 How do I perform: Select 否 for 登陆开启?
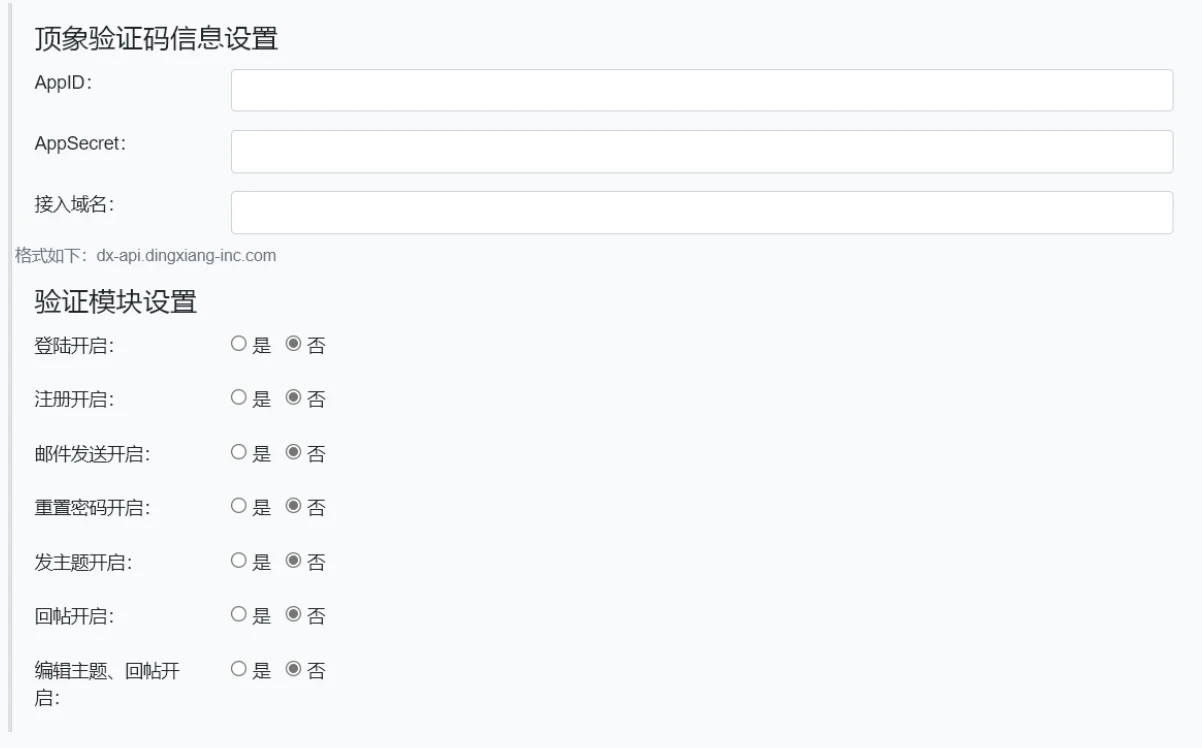(x=293, y=344)
